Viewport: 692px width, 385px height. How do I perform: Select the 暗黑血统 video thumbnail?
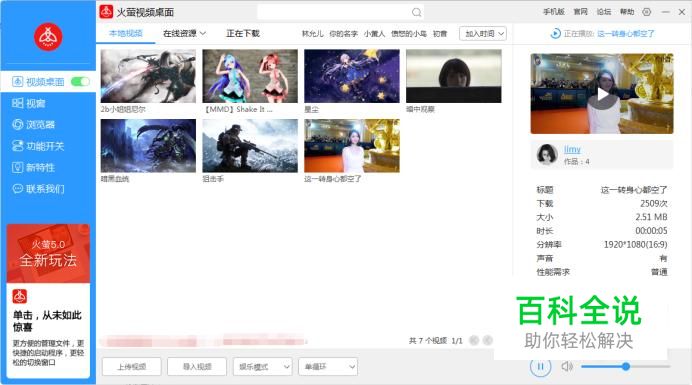148,146
